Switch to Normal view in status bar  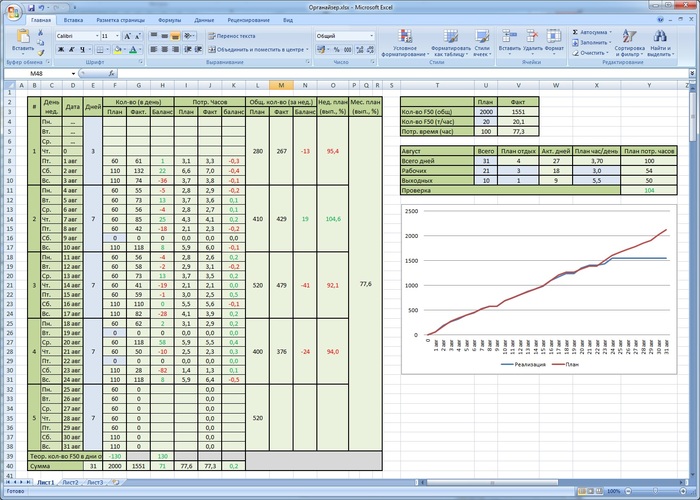click(583, 491)
